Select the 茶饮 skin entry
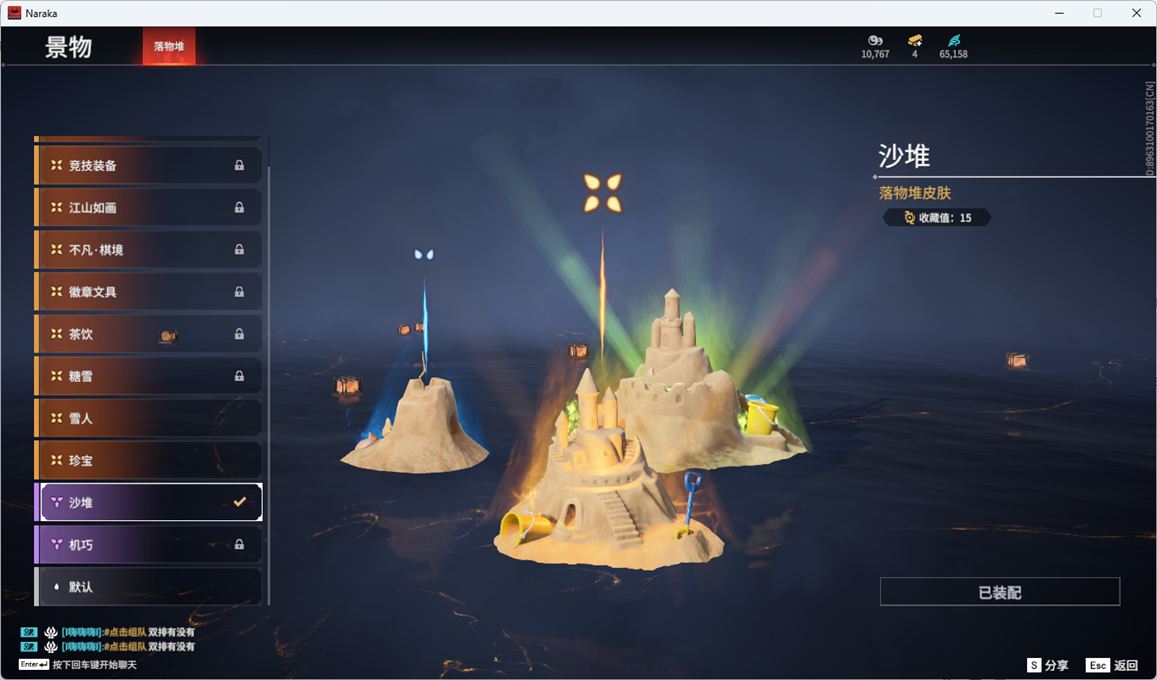 point(148,333)
